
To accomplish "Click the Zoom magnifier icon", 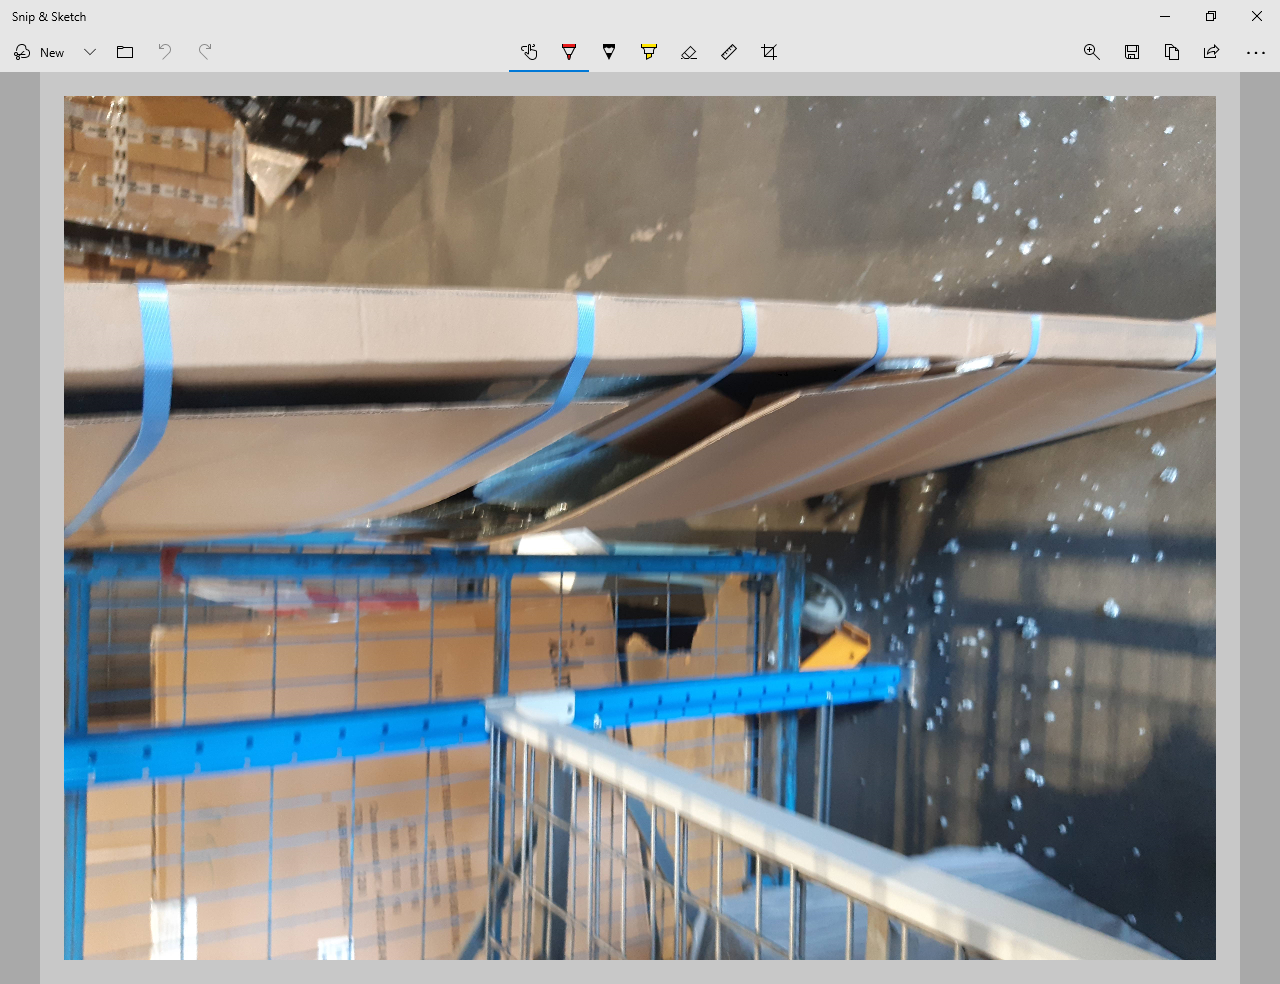I will point(1092,52).
